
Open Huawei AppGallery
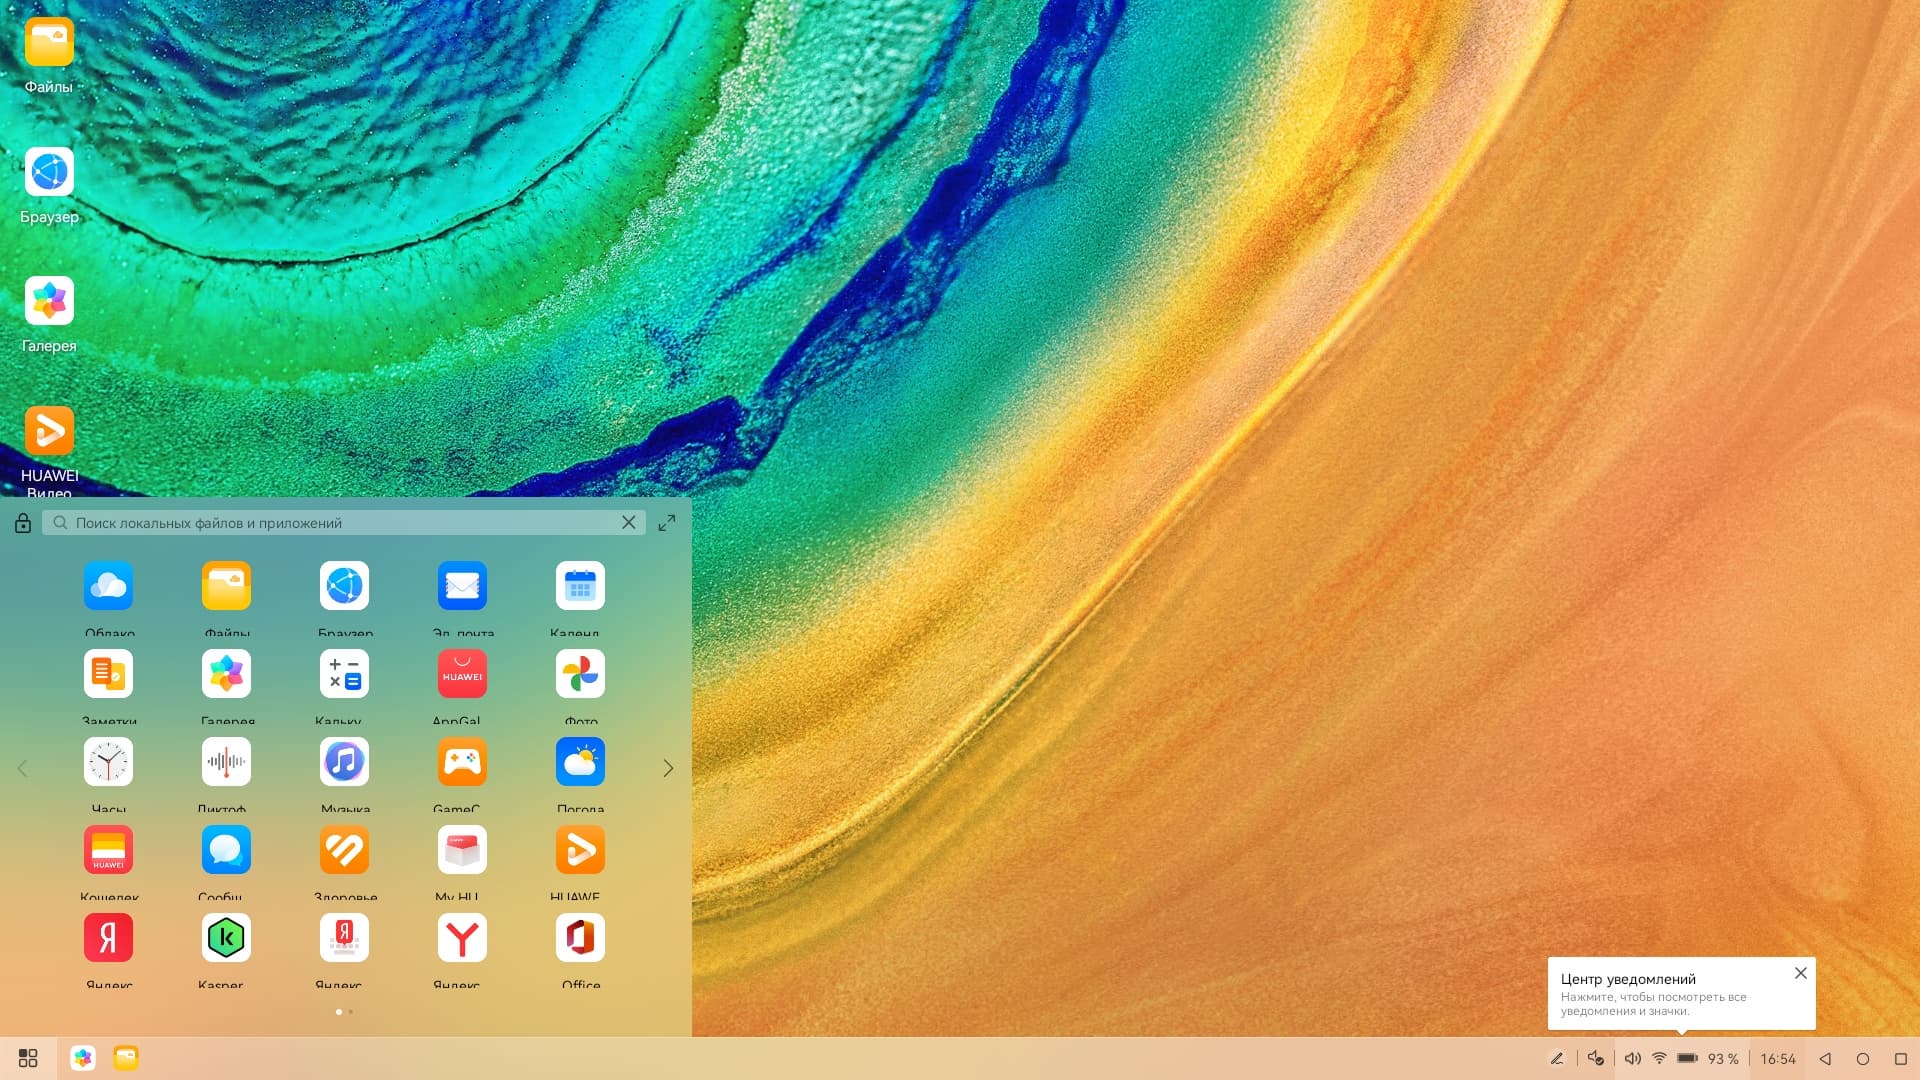coord(462,674)
